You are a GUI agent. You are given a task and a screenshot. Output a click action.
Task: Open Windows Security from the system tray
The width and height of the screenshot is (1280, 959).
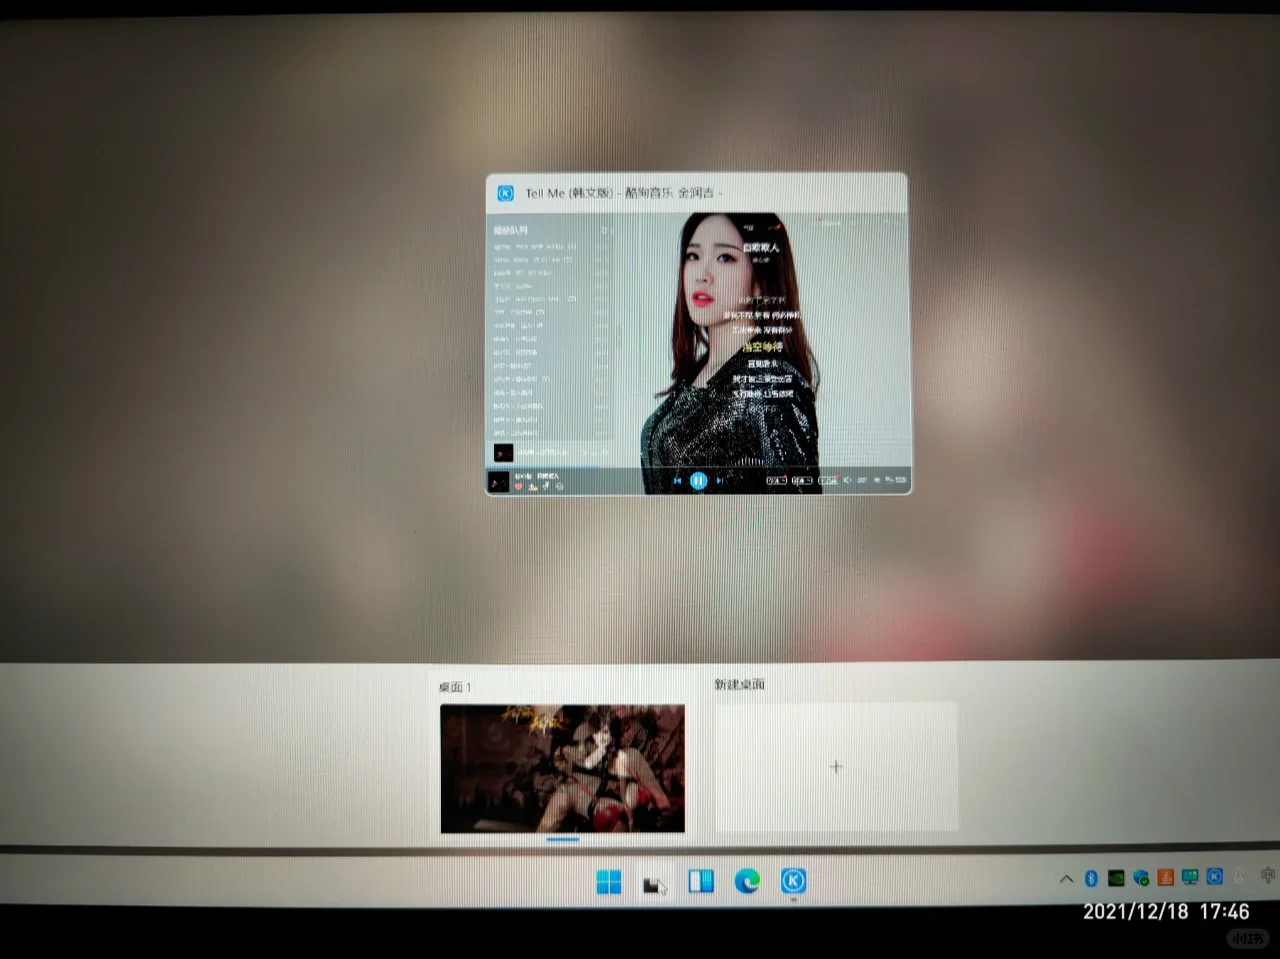click(x=1139, y=878)
